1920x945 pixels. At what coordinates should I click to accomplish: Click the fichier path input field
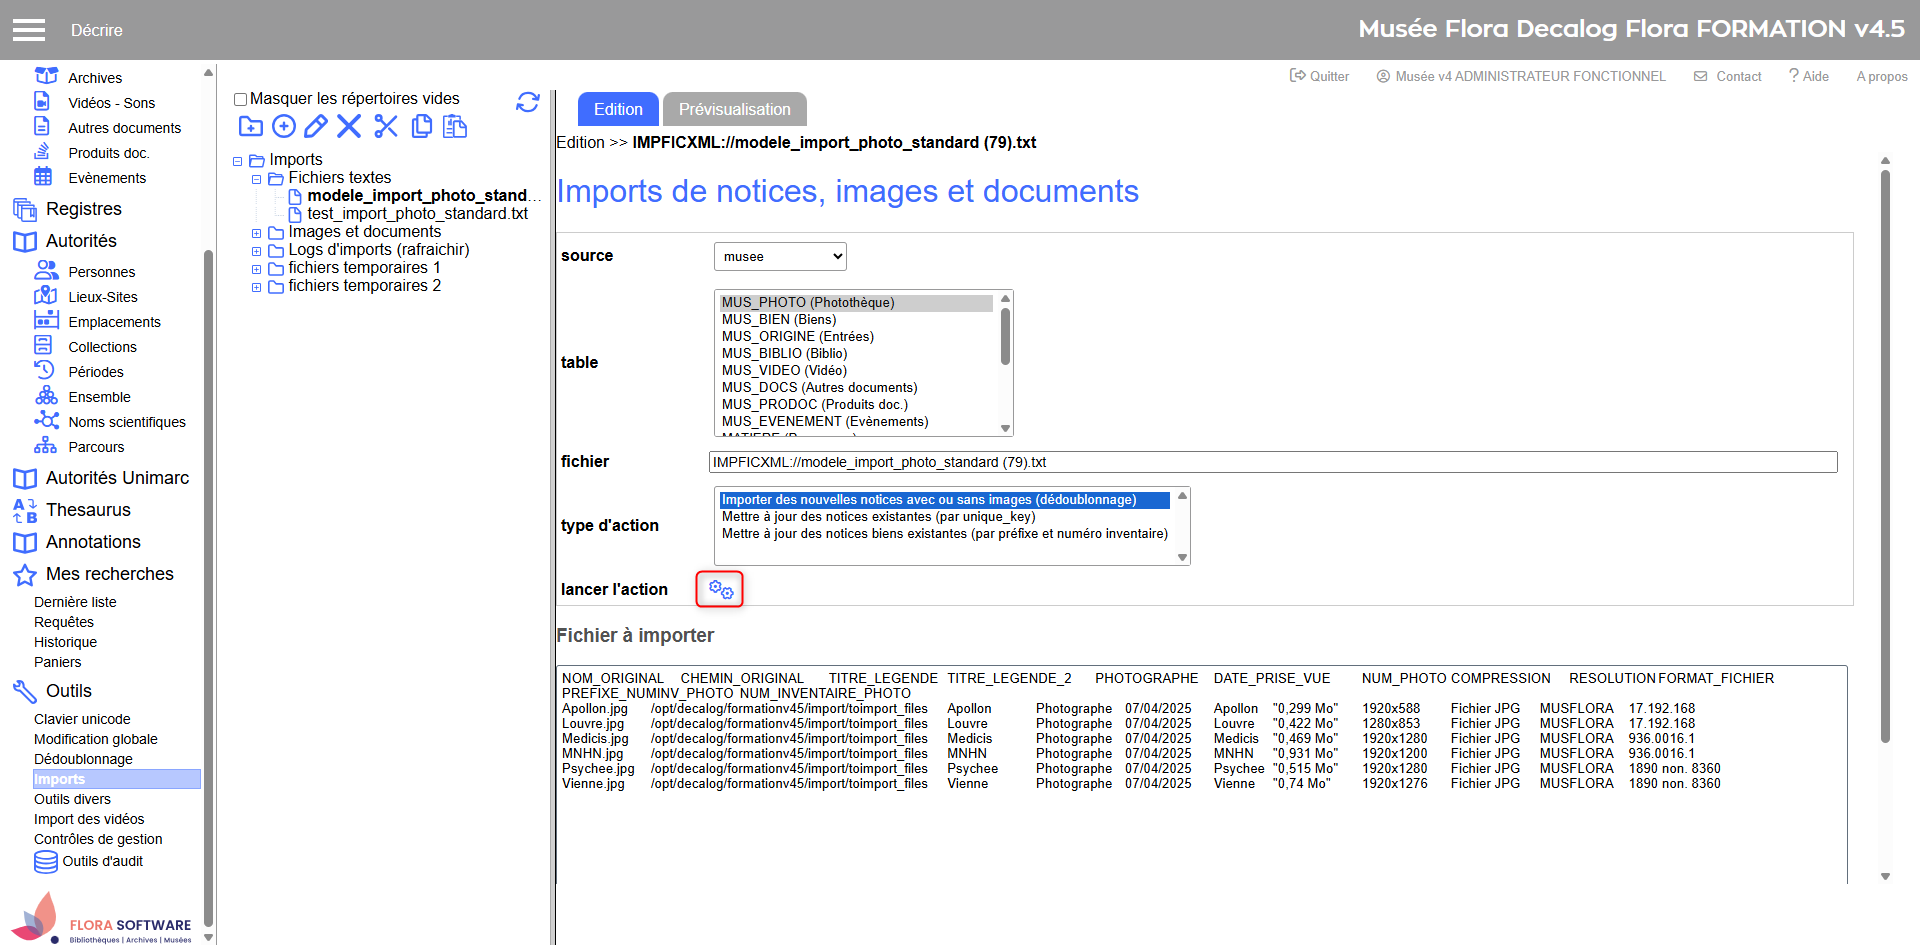(1273, 462)
